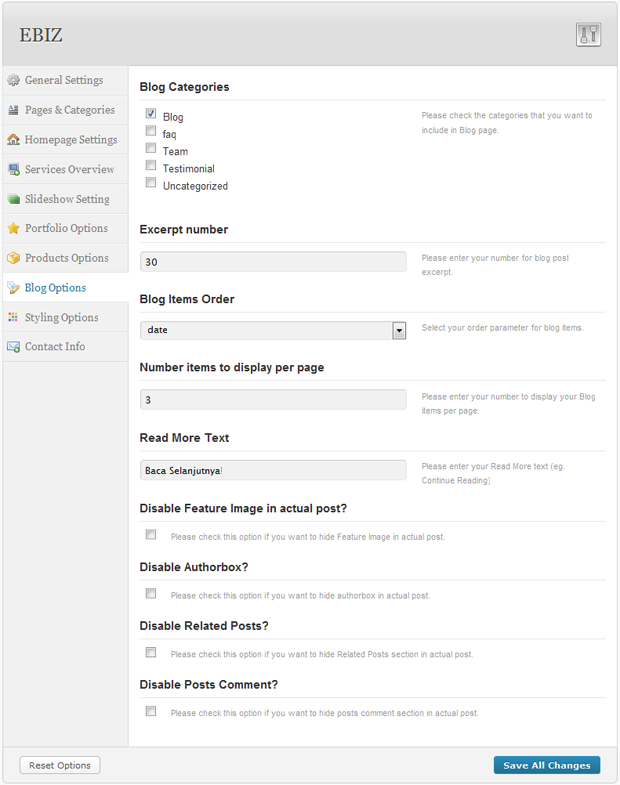This screenshot has width=620, height=785.
Task: Enable the Testimonial category checkbox
Action: [x=151, y=166]
